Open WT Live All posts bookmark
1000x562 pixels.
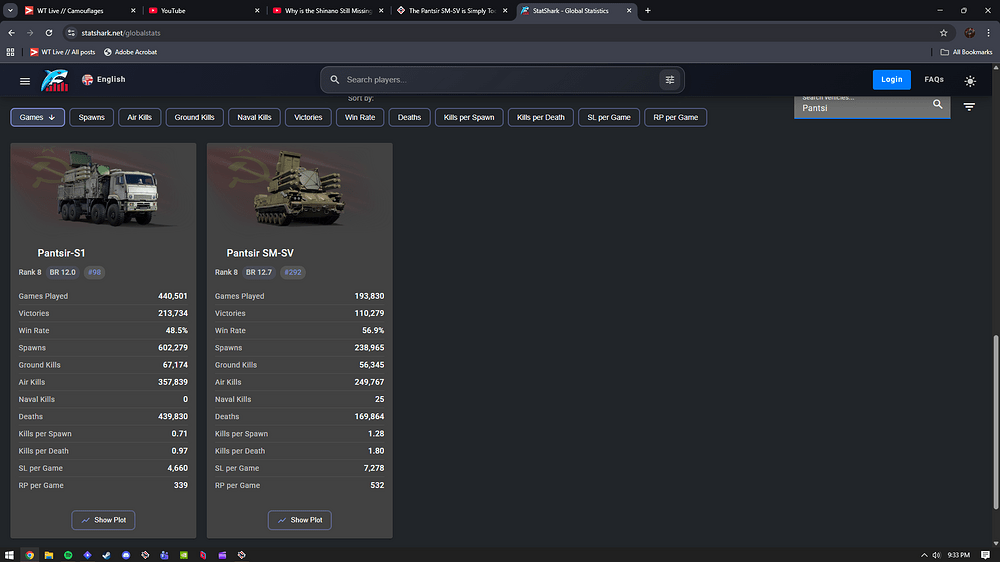[x=62, y=52]
